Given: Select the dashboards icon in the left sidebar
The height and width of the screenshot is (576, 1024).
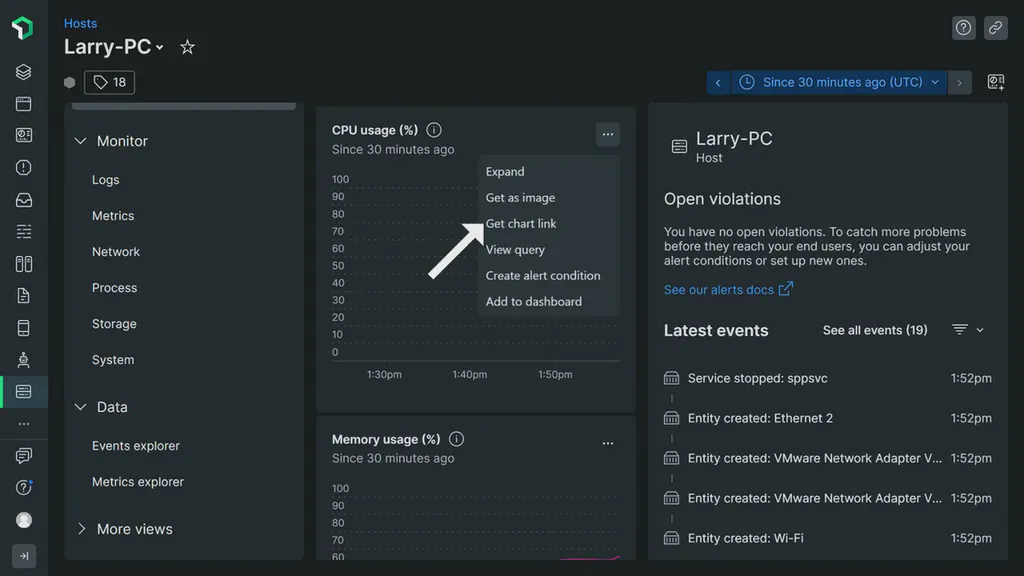Looking at the screenshot, I should [23, 135].
